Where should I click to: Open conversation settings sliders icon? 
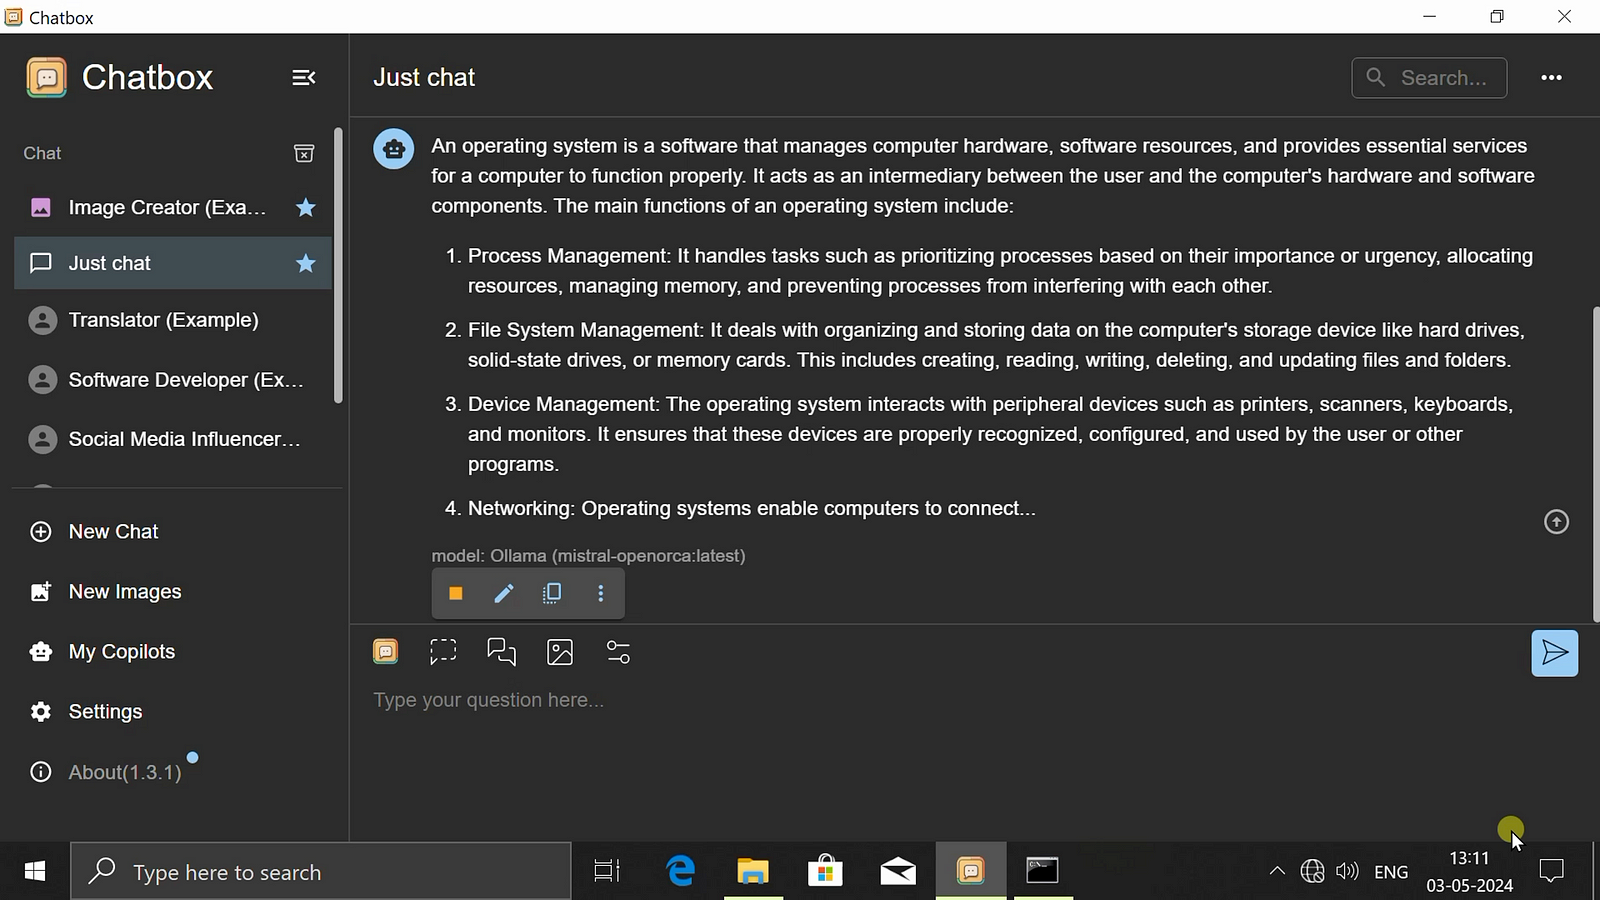(618, 653)
